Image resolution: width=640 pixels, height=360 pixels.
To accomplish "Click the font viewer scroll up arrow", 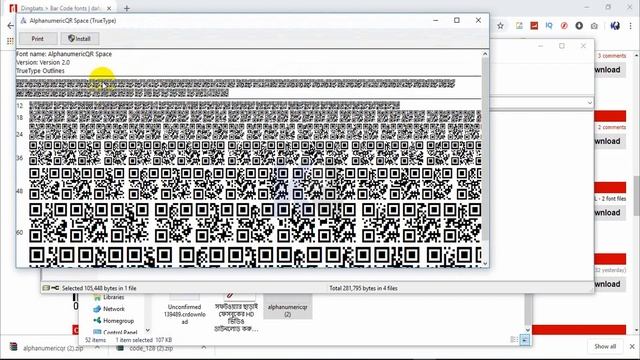I will [x=485, y=54].
